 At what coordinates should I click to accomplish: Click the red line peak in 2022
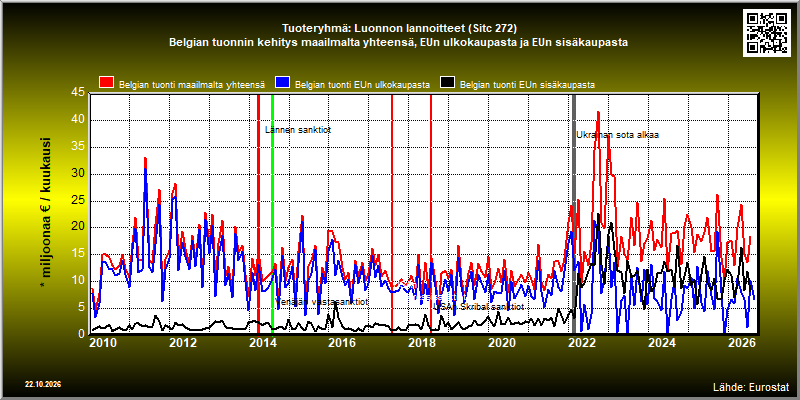[x=598, y=112]
